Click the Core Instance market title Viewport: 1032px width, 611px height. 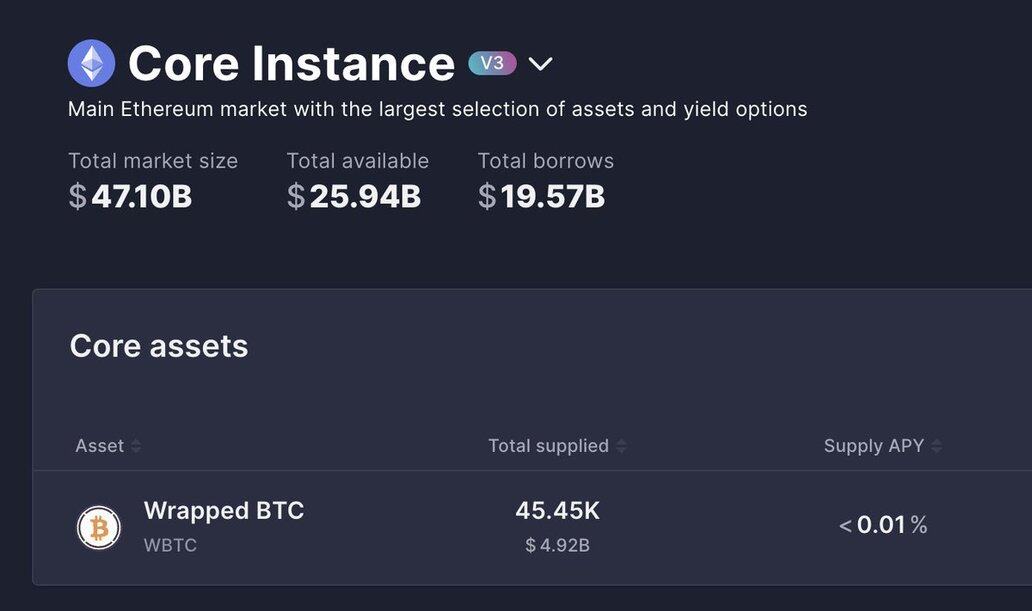(x=291, y=64)
